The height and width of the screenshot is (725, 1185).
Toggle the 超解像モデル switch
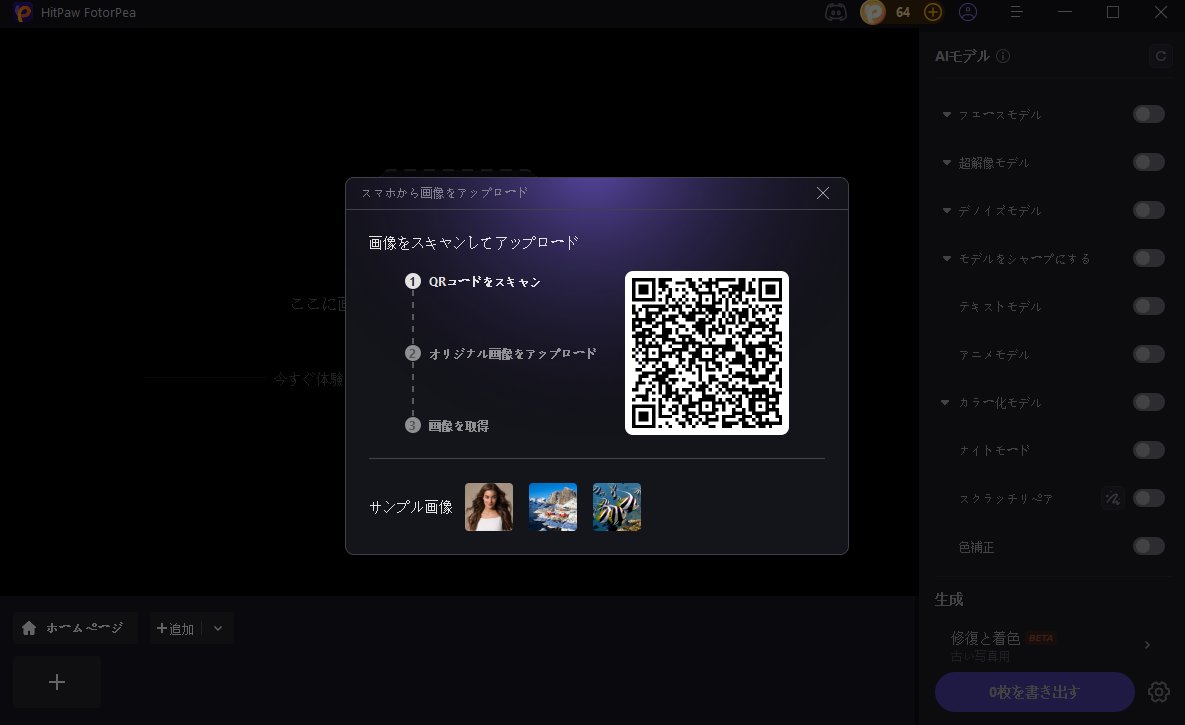[x=1149, y=163]
